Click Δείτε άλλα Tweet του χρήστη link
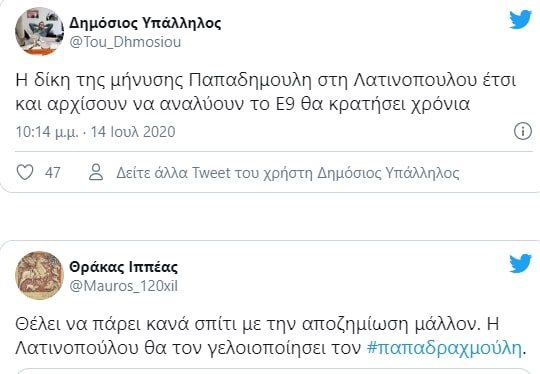The height and width of the screenshot is (374, 540). pos(288,173)
